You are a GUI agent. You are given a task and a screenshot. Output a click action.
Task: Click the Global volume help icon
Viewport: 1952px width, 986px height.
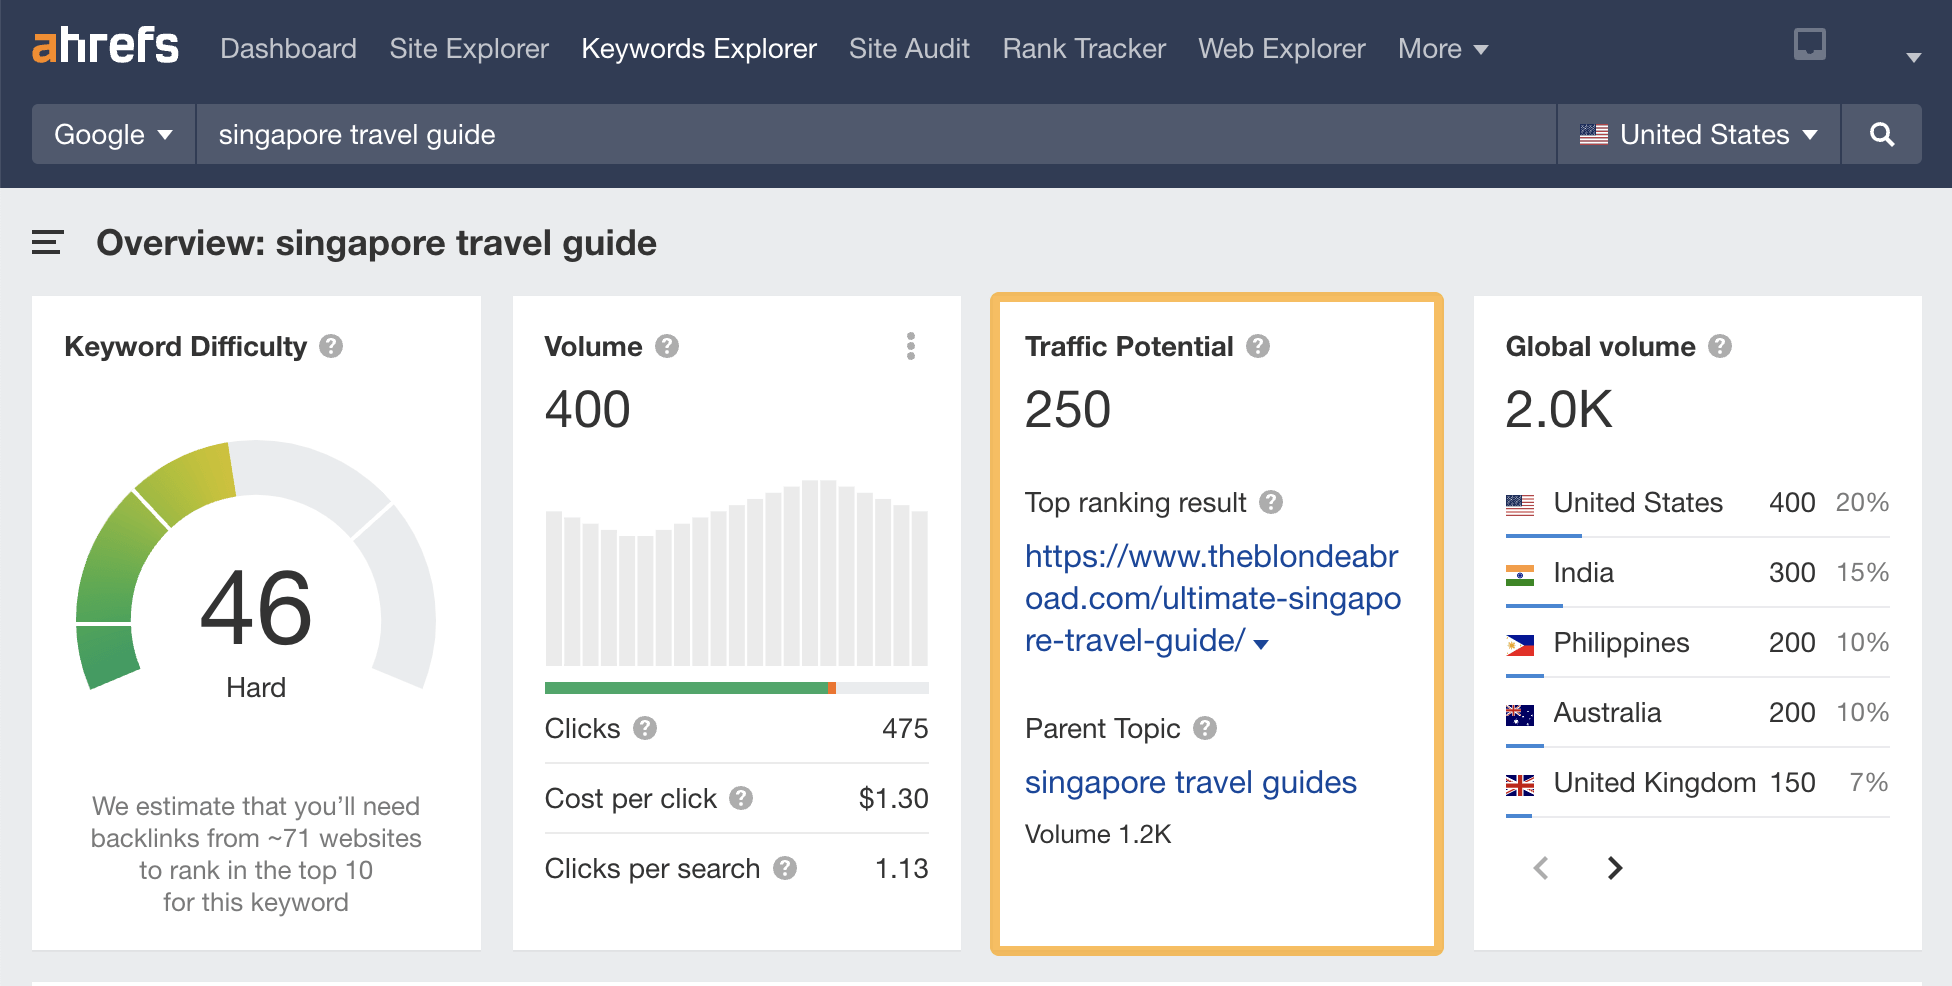point(1722,347)
